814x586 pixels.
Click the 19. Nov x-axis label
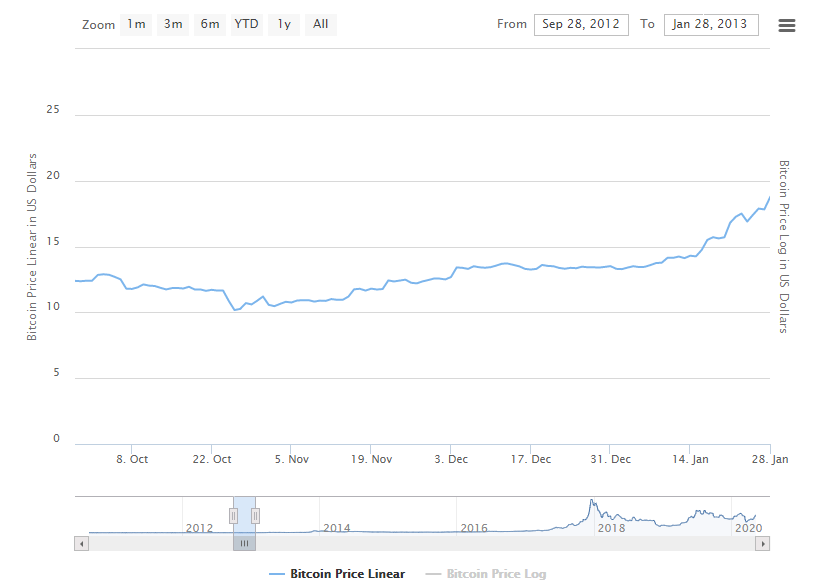[x=371, y=459]
